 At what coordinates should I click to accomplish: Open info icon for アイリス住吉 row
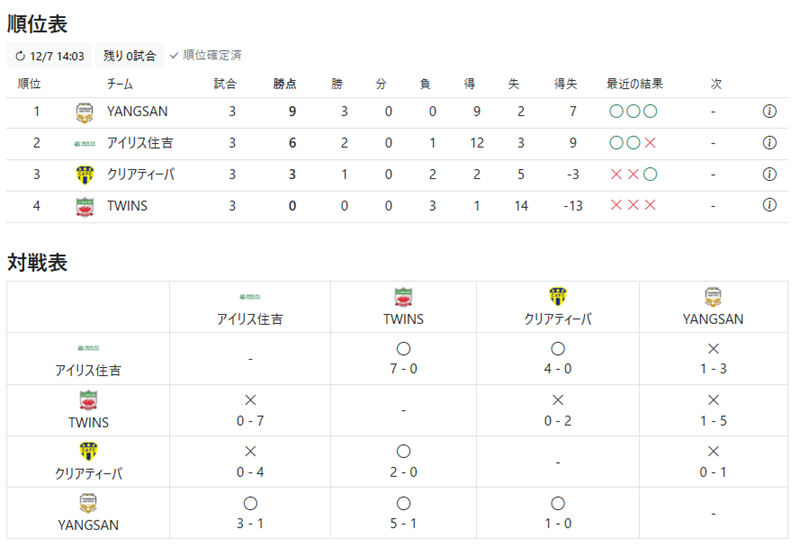[x=769, y=143]
